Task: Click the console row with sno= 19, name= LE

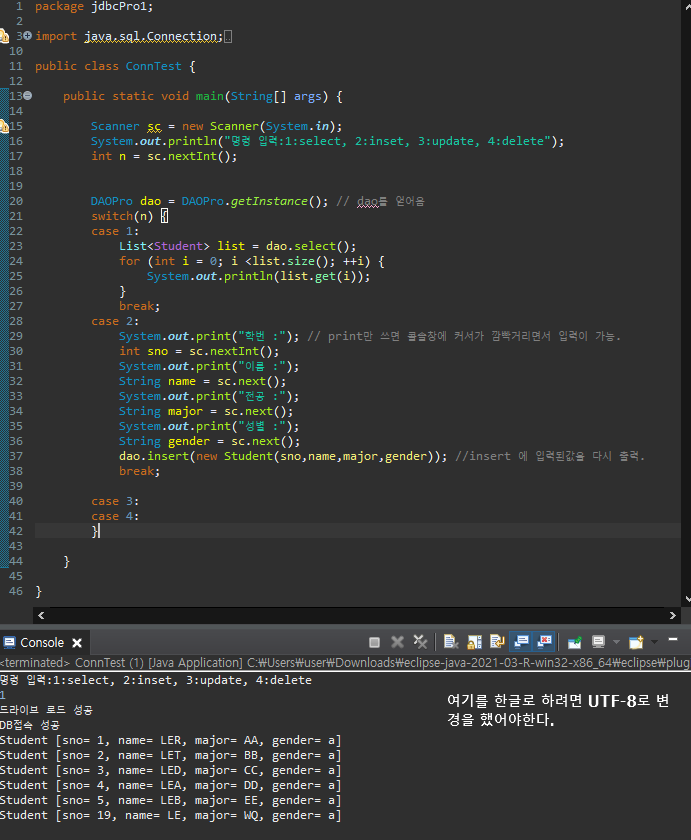Action: [x=171, y=815]
